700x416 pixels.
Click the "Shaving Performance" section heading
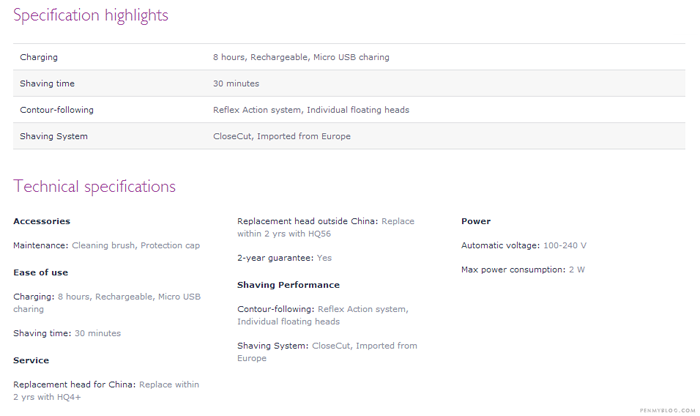pyautogui.click(x=288, y=285)
